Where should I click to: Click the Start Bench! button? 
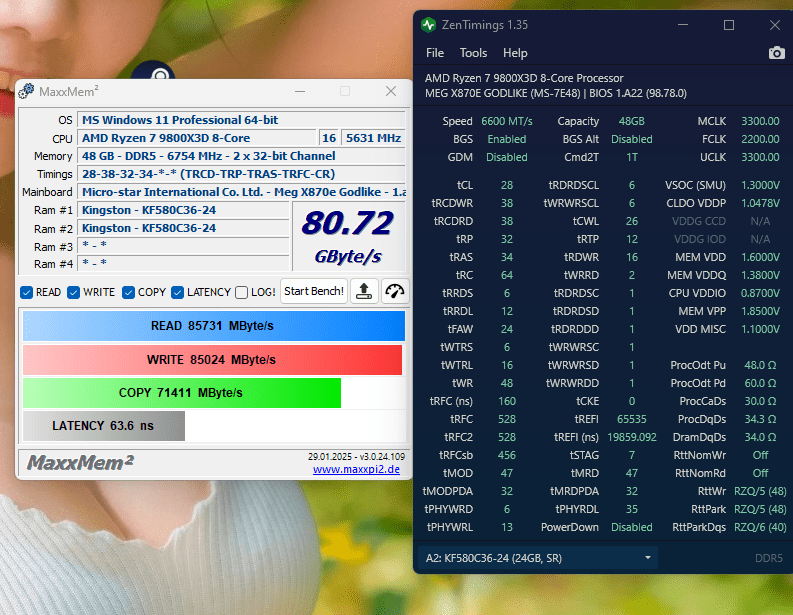[314, 291]
